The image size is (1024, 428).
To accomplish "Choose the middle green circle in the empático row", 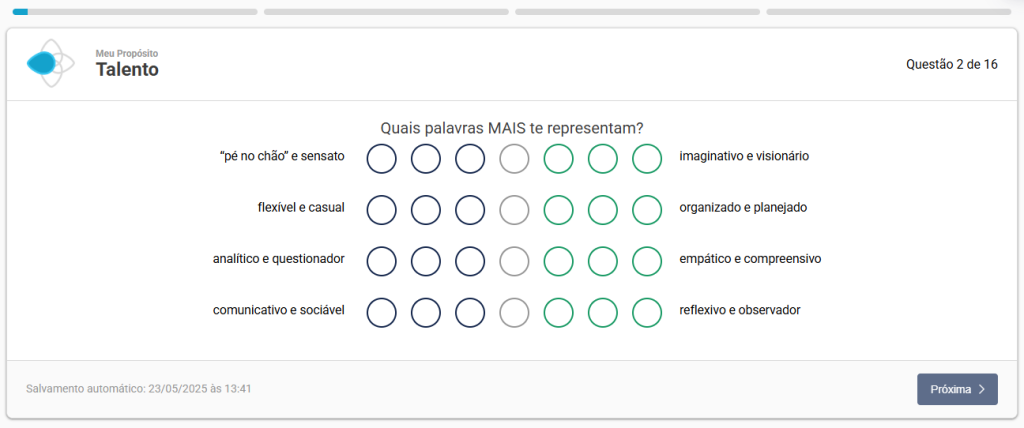I will [x=602, y=260].
